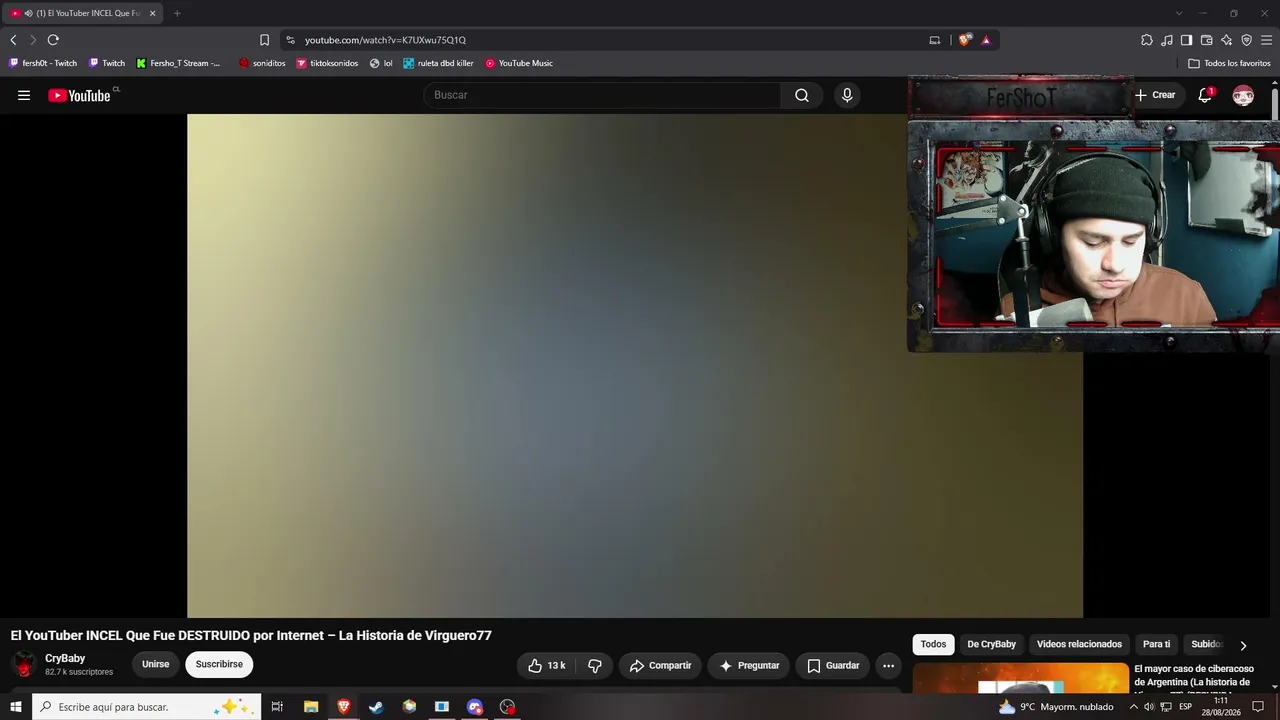Open Brave Rewards triangle icon

986,40
